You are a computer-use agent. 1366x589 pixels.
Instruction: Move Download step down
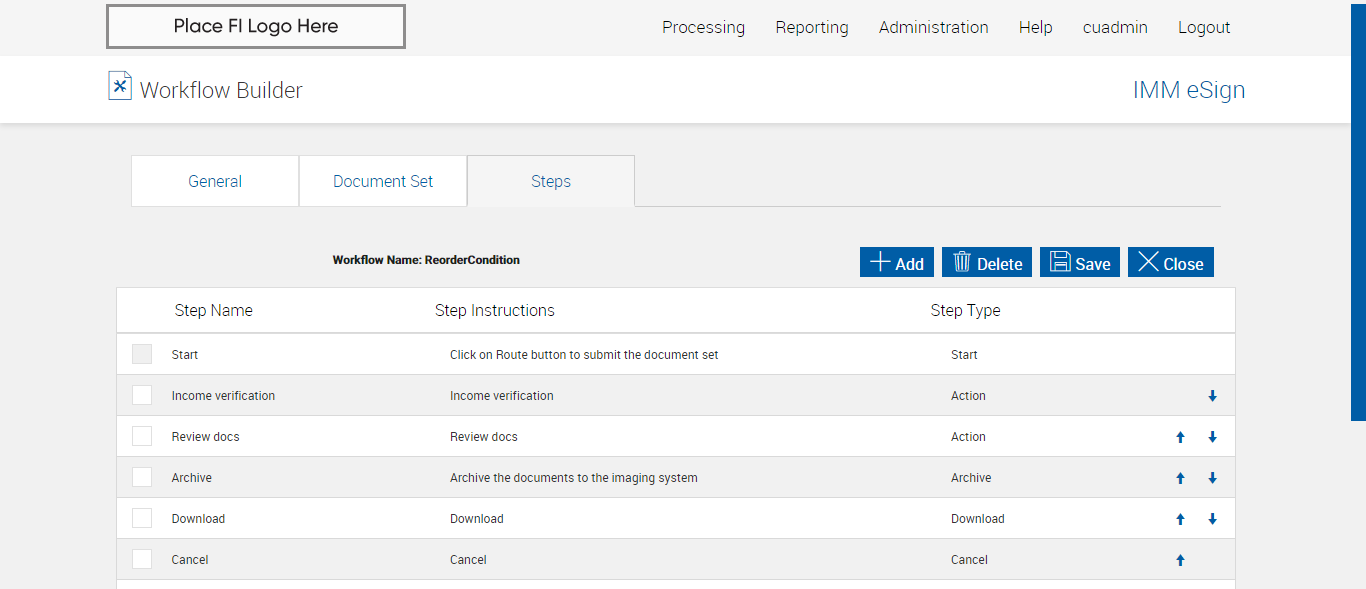coord(1212,519)
